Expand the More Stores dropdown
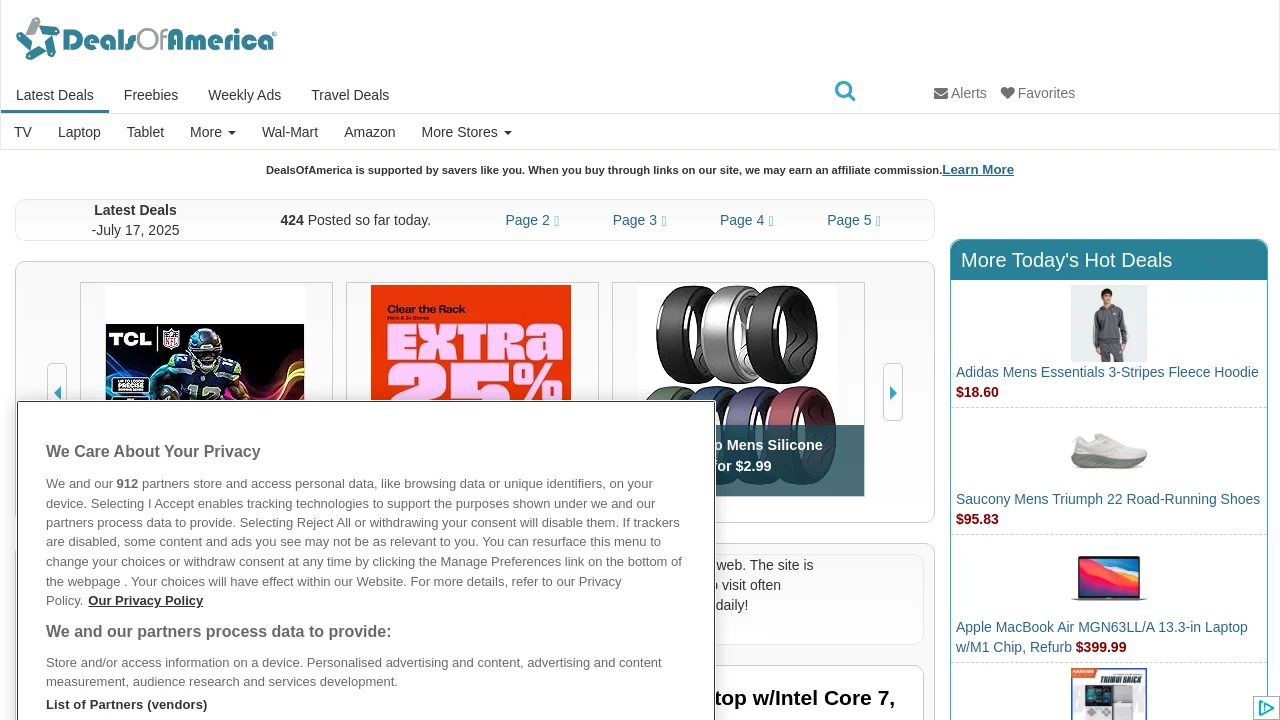The height and width of the screenshot is (720, 1280). tap(466, 132)
